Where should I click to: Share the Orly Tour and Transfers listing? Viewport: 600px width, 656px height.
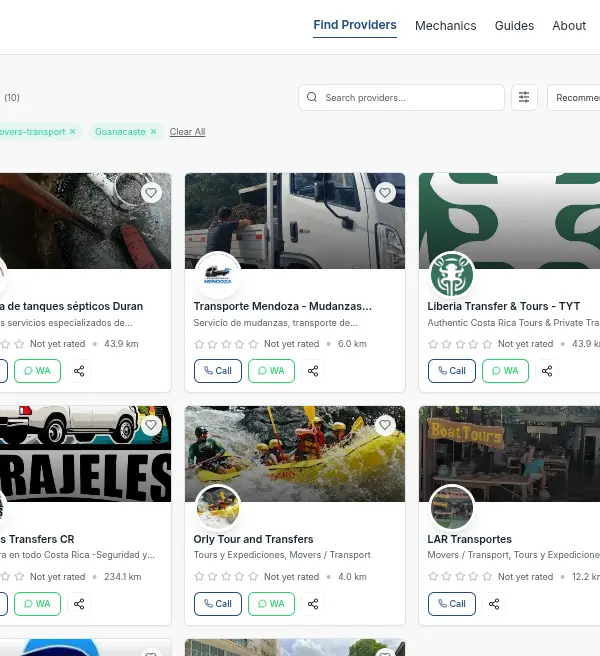pyautogui.click(x=313, y=604)
